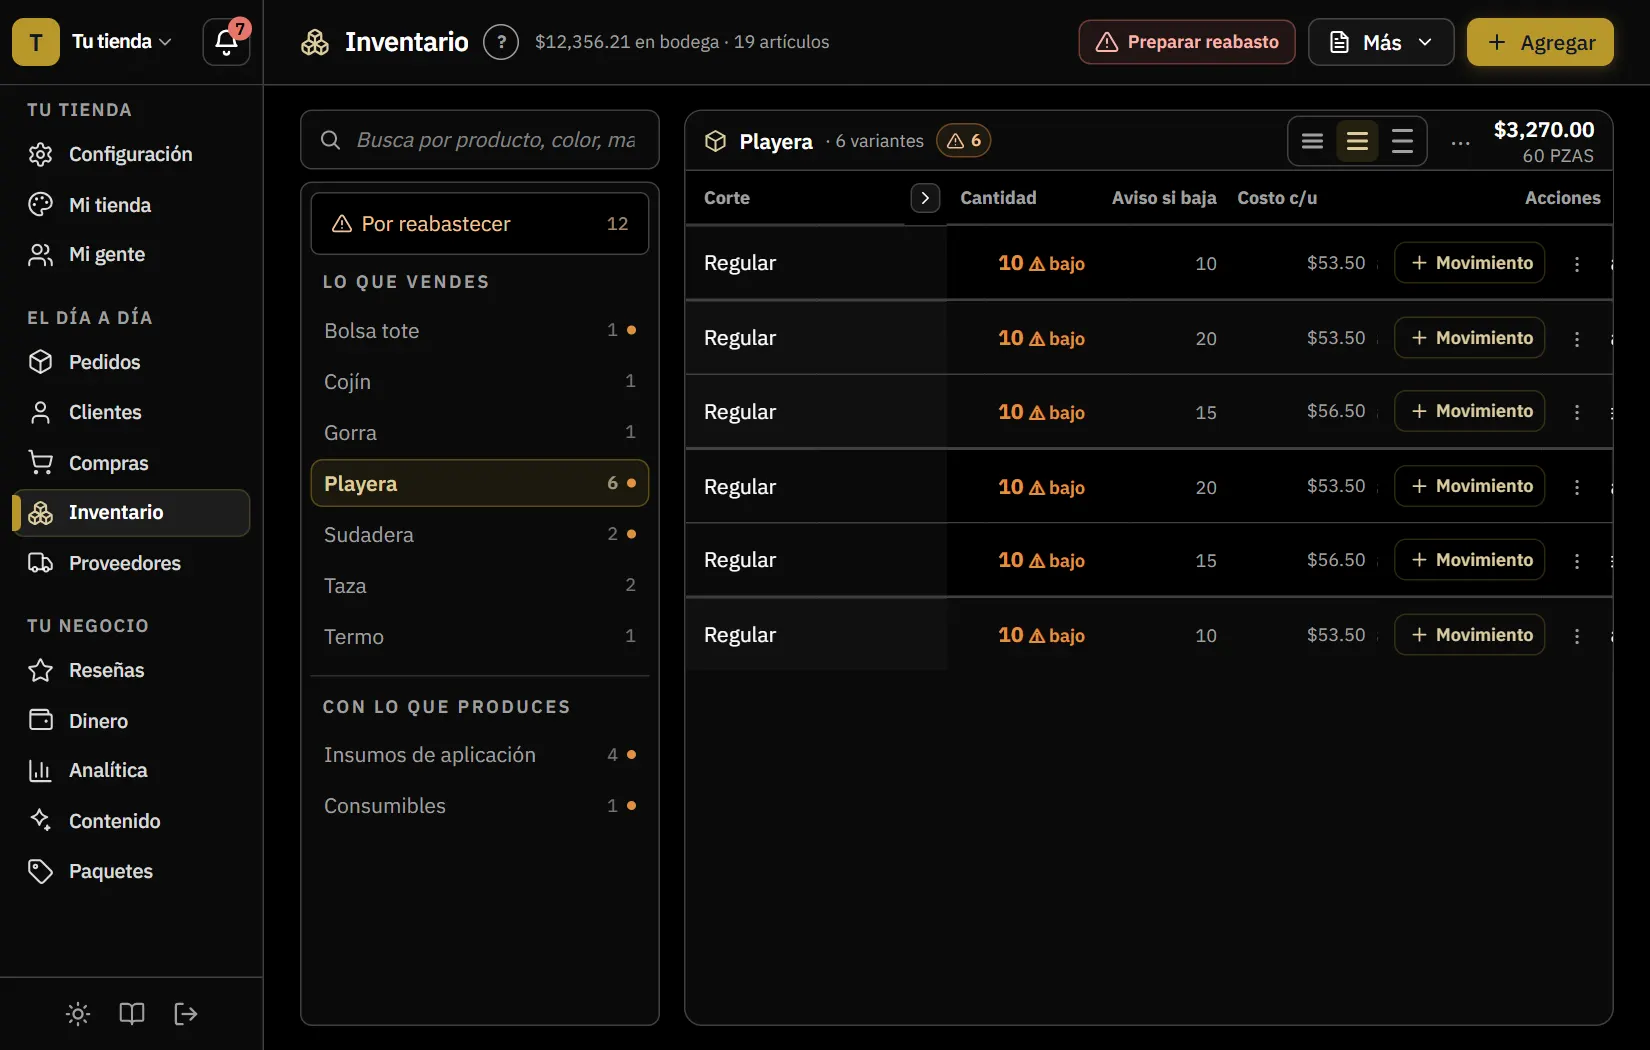Open Reseñas star page
Image resolution: width=1650 pixels, height=1050 pixels.
pos(131,670)
